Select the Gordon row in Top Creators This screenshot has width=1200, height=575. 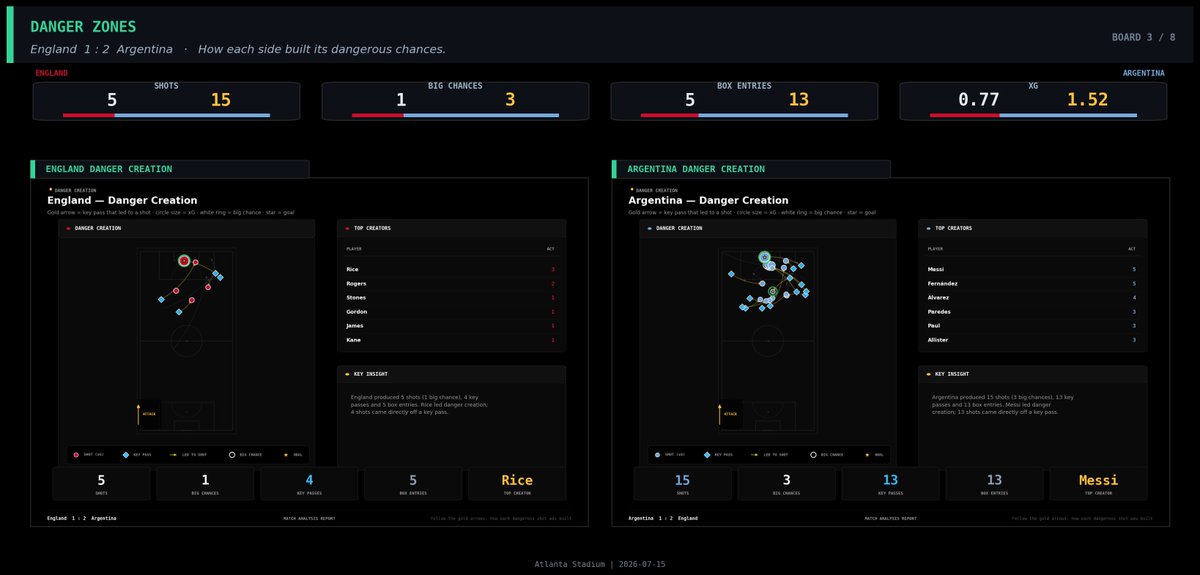(451, 312)
